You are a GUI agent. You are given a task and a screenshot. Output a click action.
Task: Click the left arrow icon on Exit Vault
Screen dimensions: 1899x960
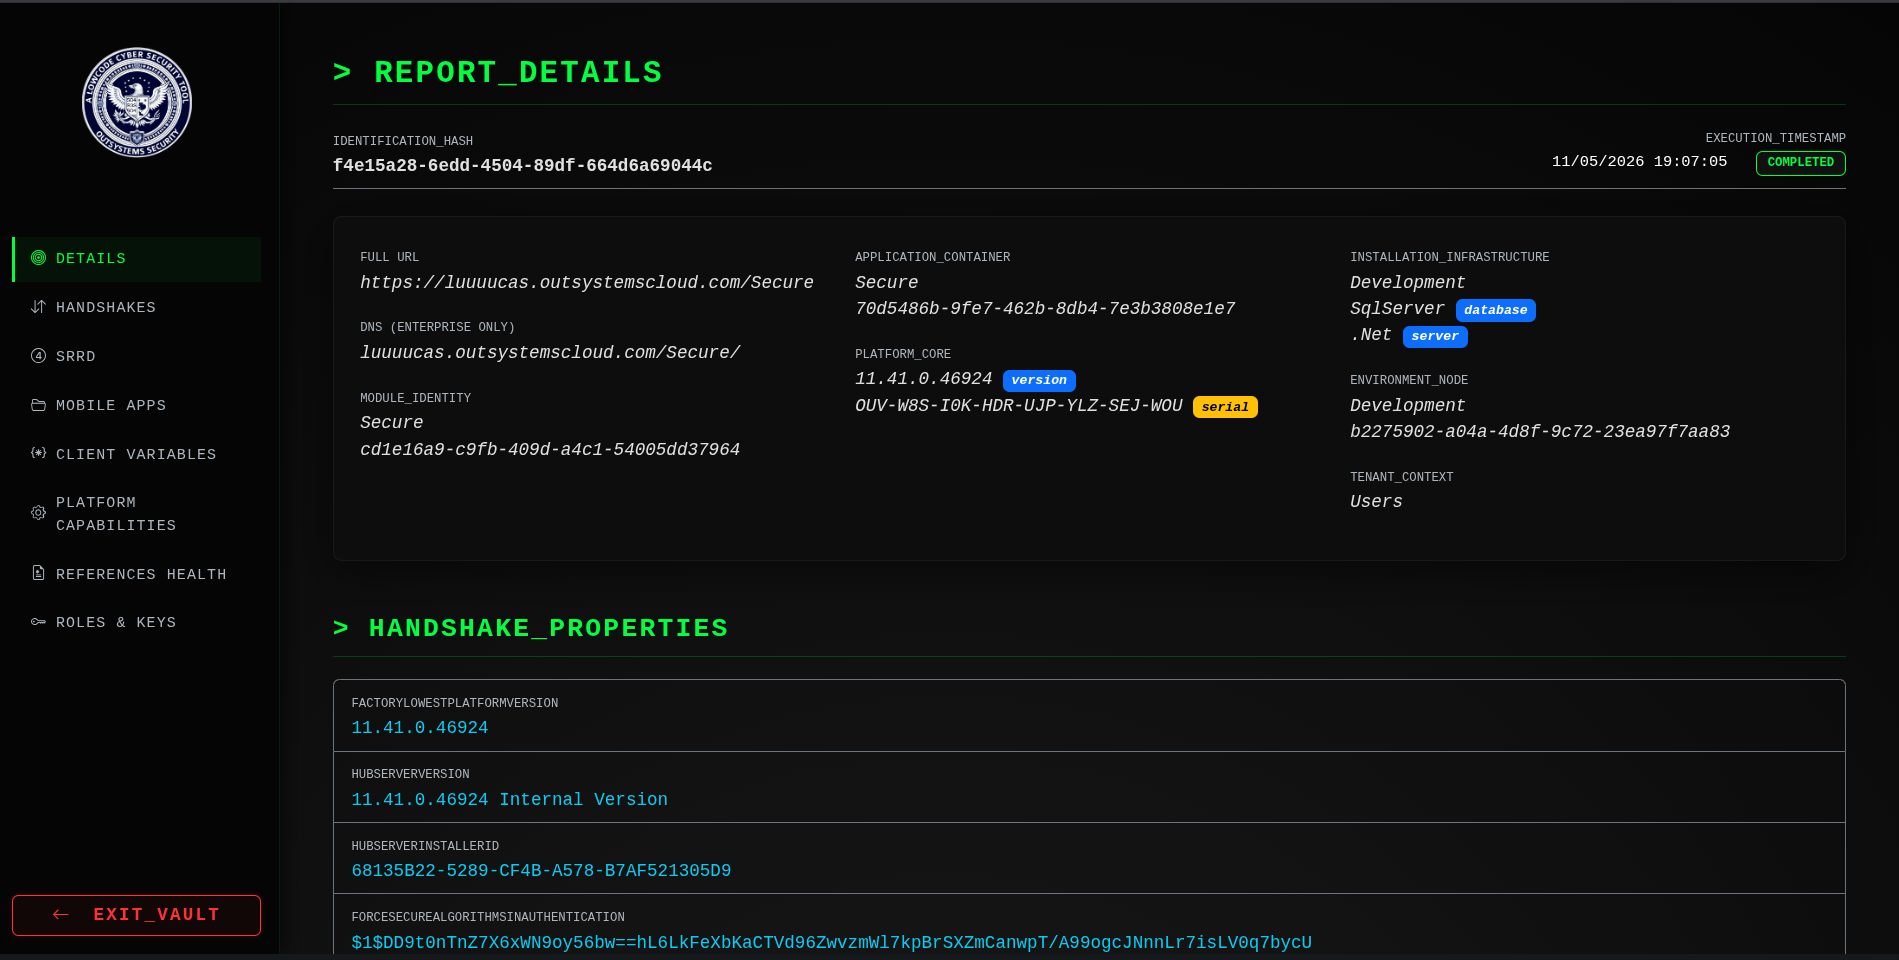click(x=61, y=914)
